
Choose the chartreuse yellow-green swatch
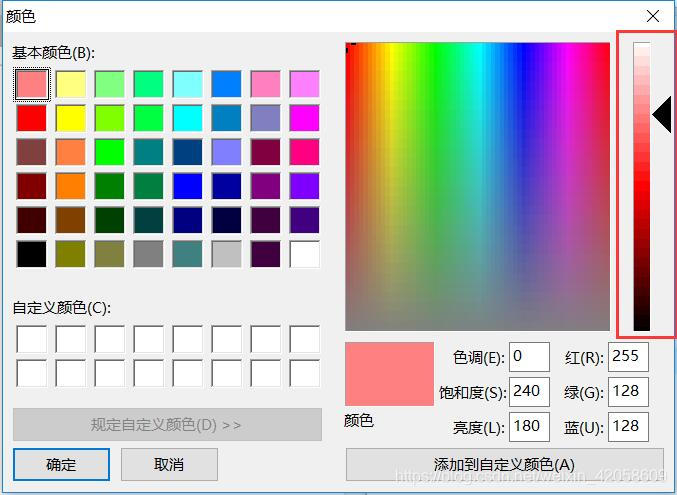tap(110, 118)
